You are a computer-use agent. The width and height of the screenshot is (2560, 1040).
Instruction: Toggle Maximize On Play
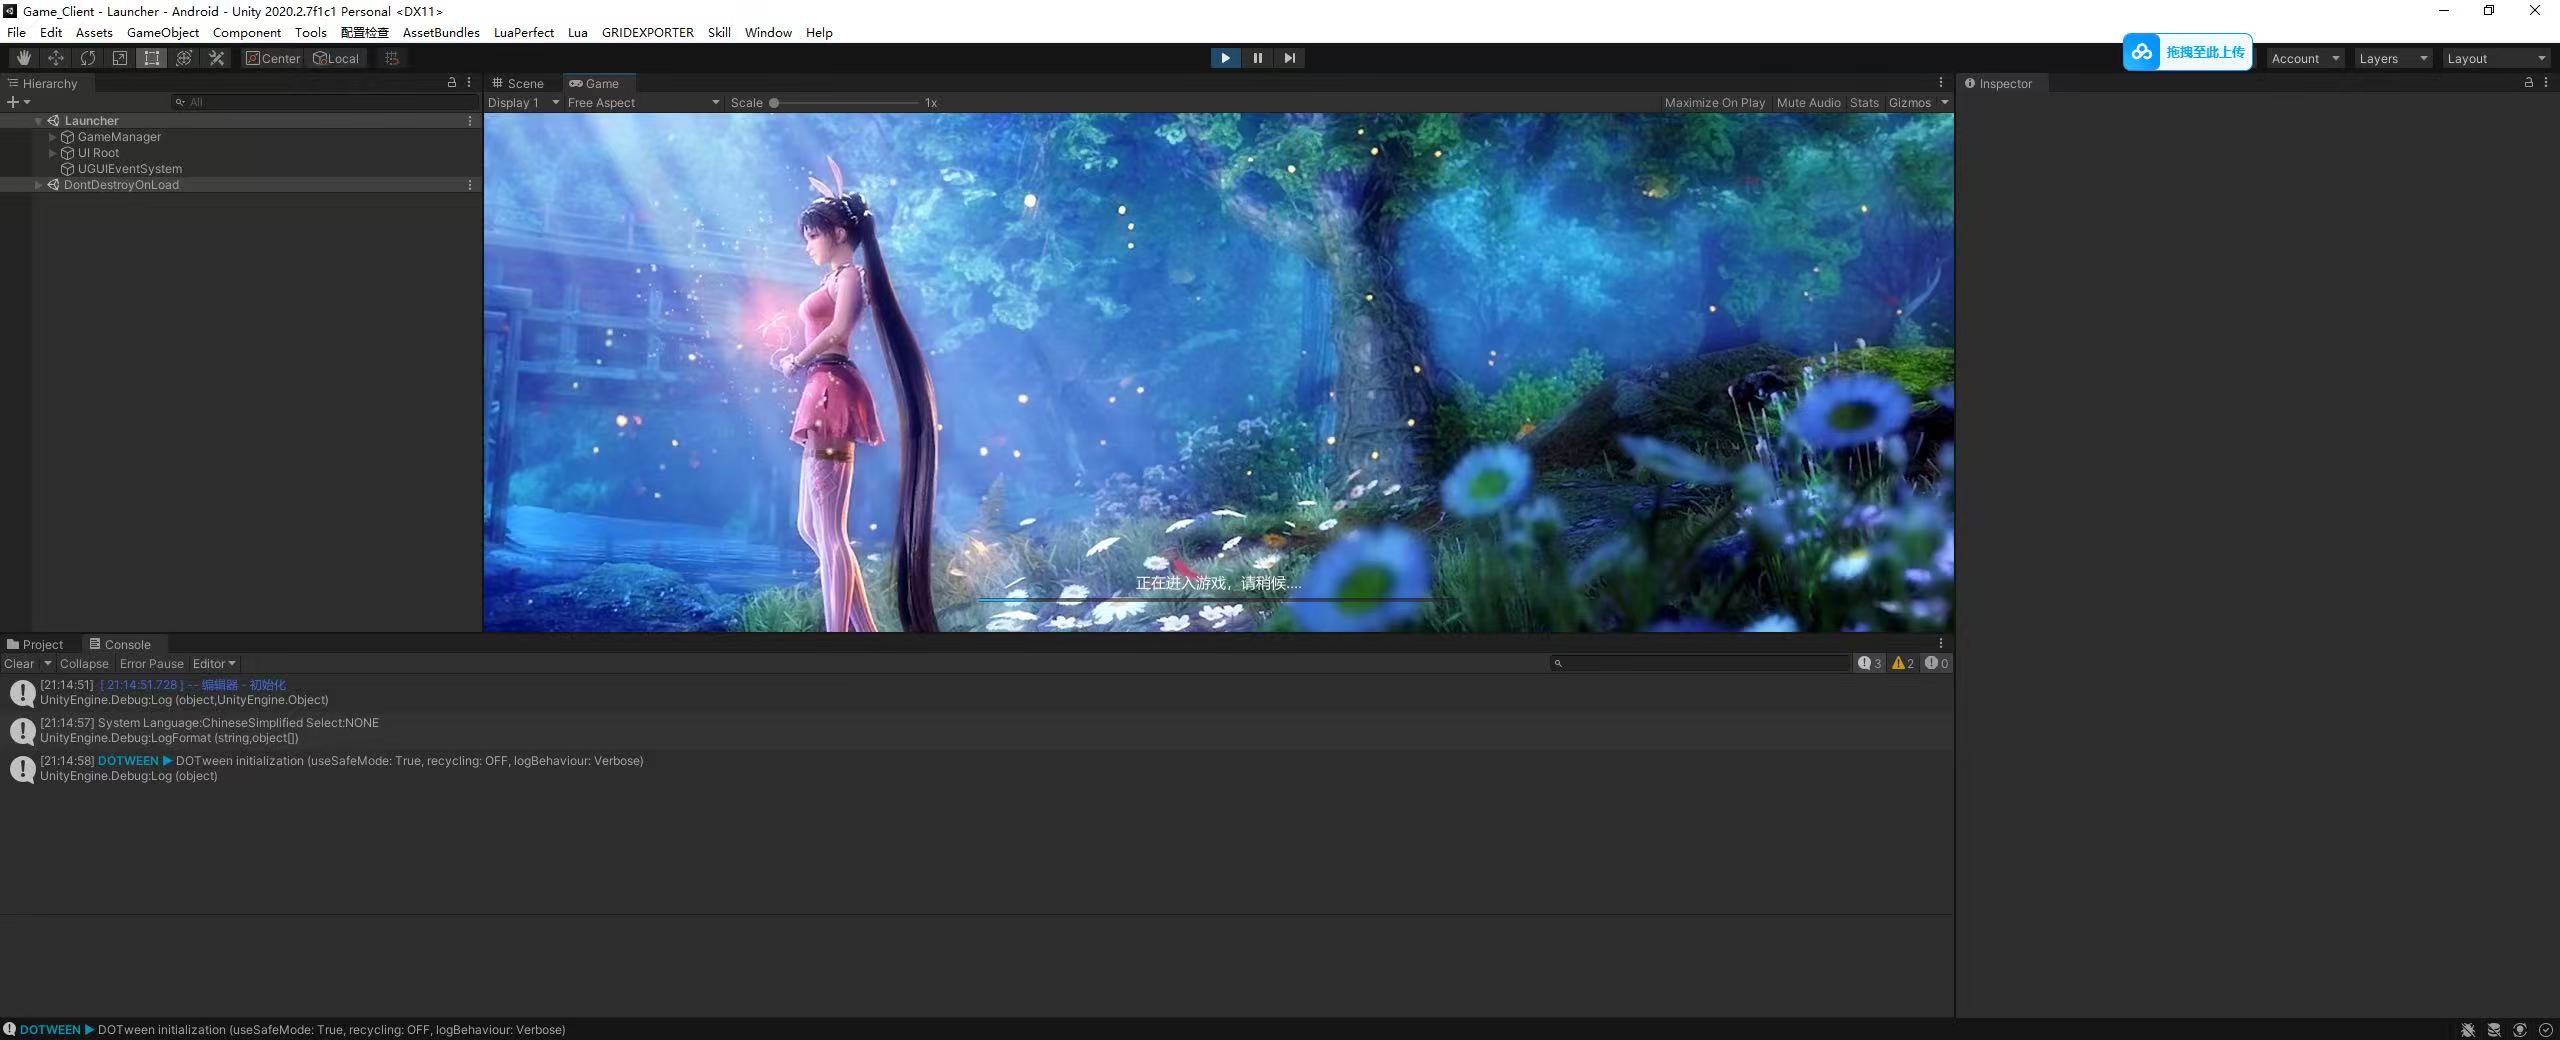tap(1714, 103)
